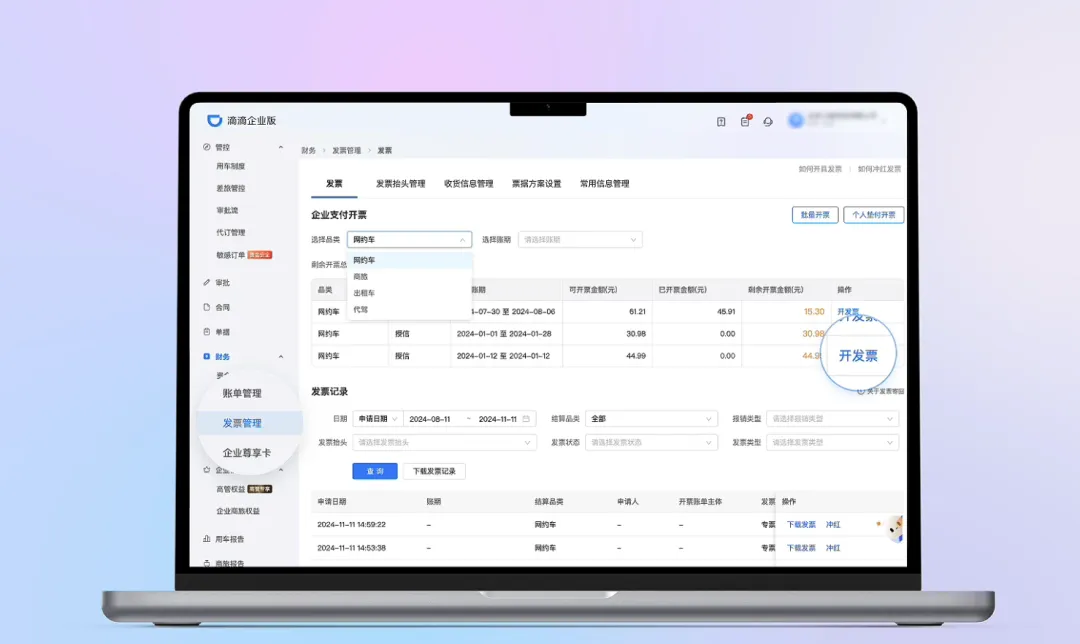1080x644 pixels.
Task: Switch to the 发票 tab
Action: pyautogui.click(x=334, y=184)
